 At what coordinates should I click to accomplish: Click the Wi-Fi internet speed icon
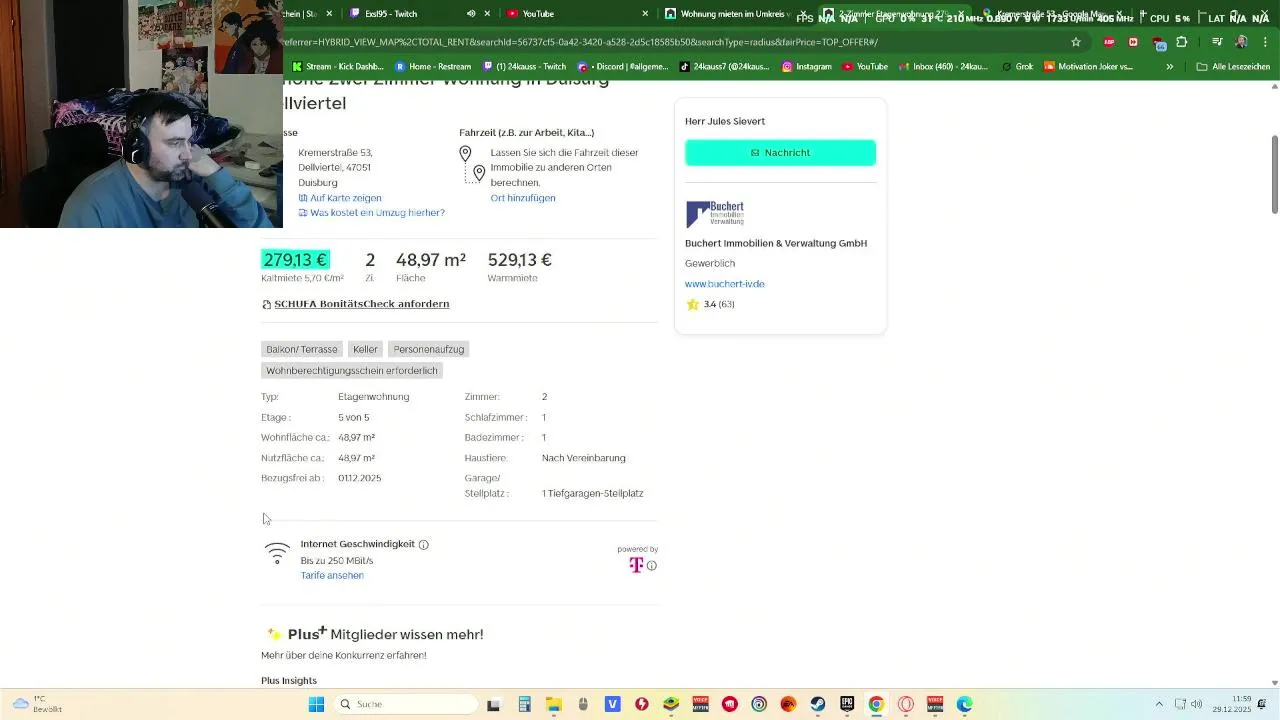coord(277,554)
